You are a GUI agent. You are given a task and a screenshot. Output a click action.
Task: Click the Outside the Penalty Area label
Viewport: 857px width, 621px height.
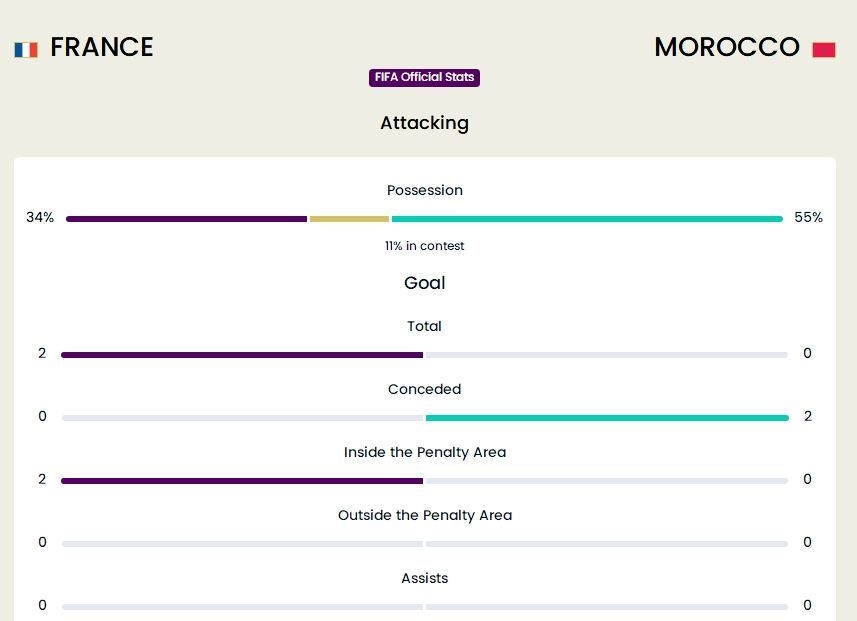[x=424, y=515]
